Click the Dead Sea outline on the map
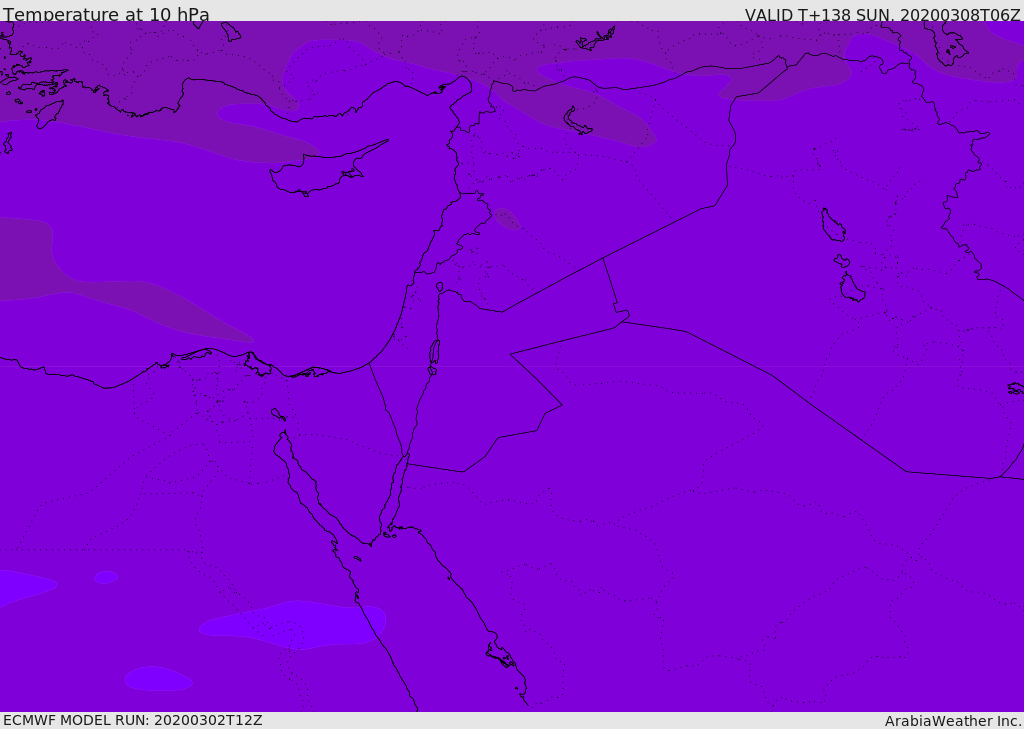 [434, 356]
